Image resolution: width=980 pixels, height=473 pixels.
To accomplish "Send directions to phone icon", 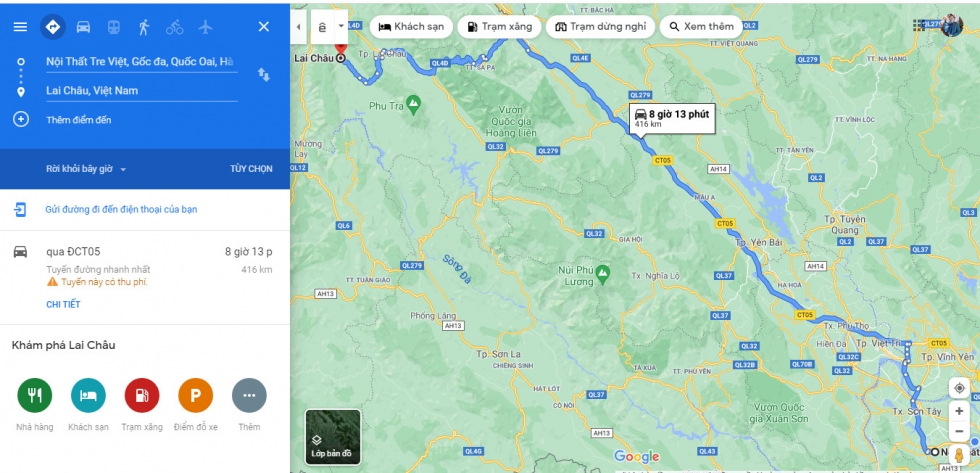I will point(20,209).
